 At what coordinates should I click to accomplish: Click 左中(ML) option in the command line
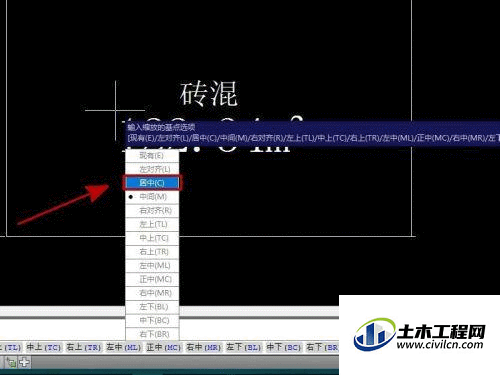124,347
